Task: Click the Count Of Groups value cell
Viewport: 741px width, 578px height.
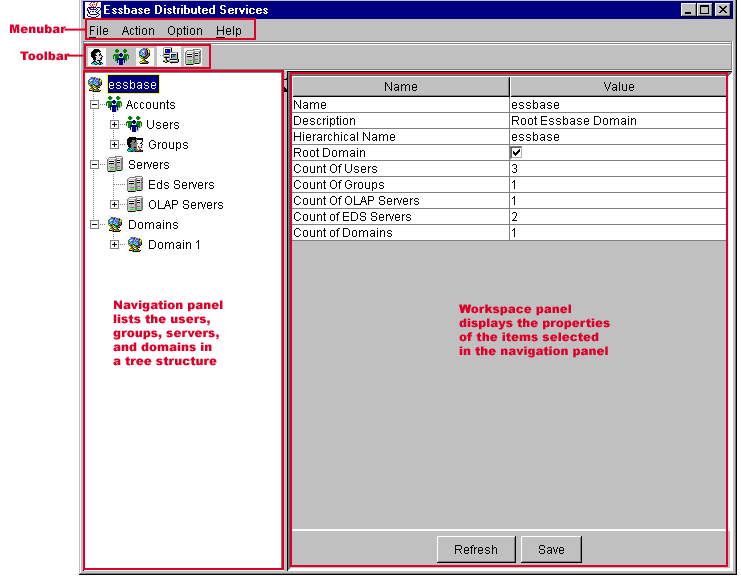Action: pyautogui.click(x=618, y=185)
